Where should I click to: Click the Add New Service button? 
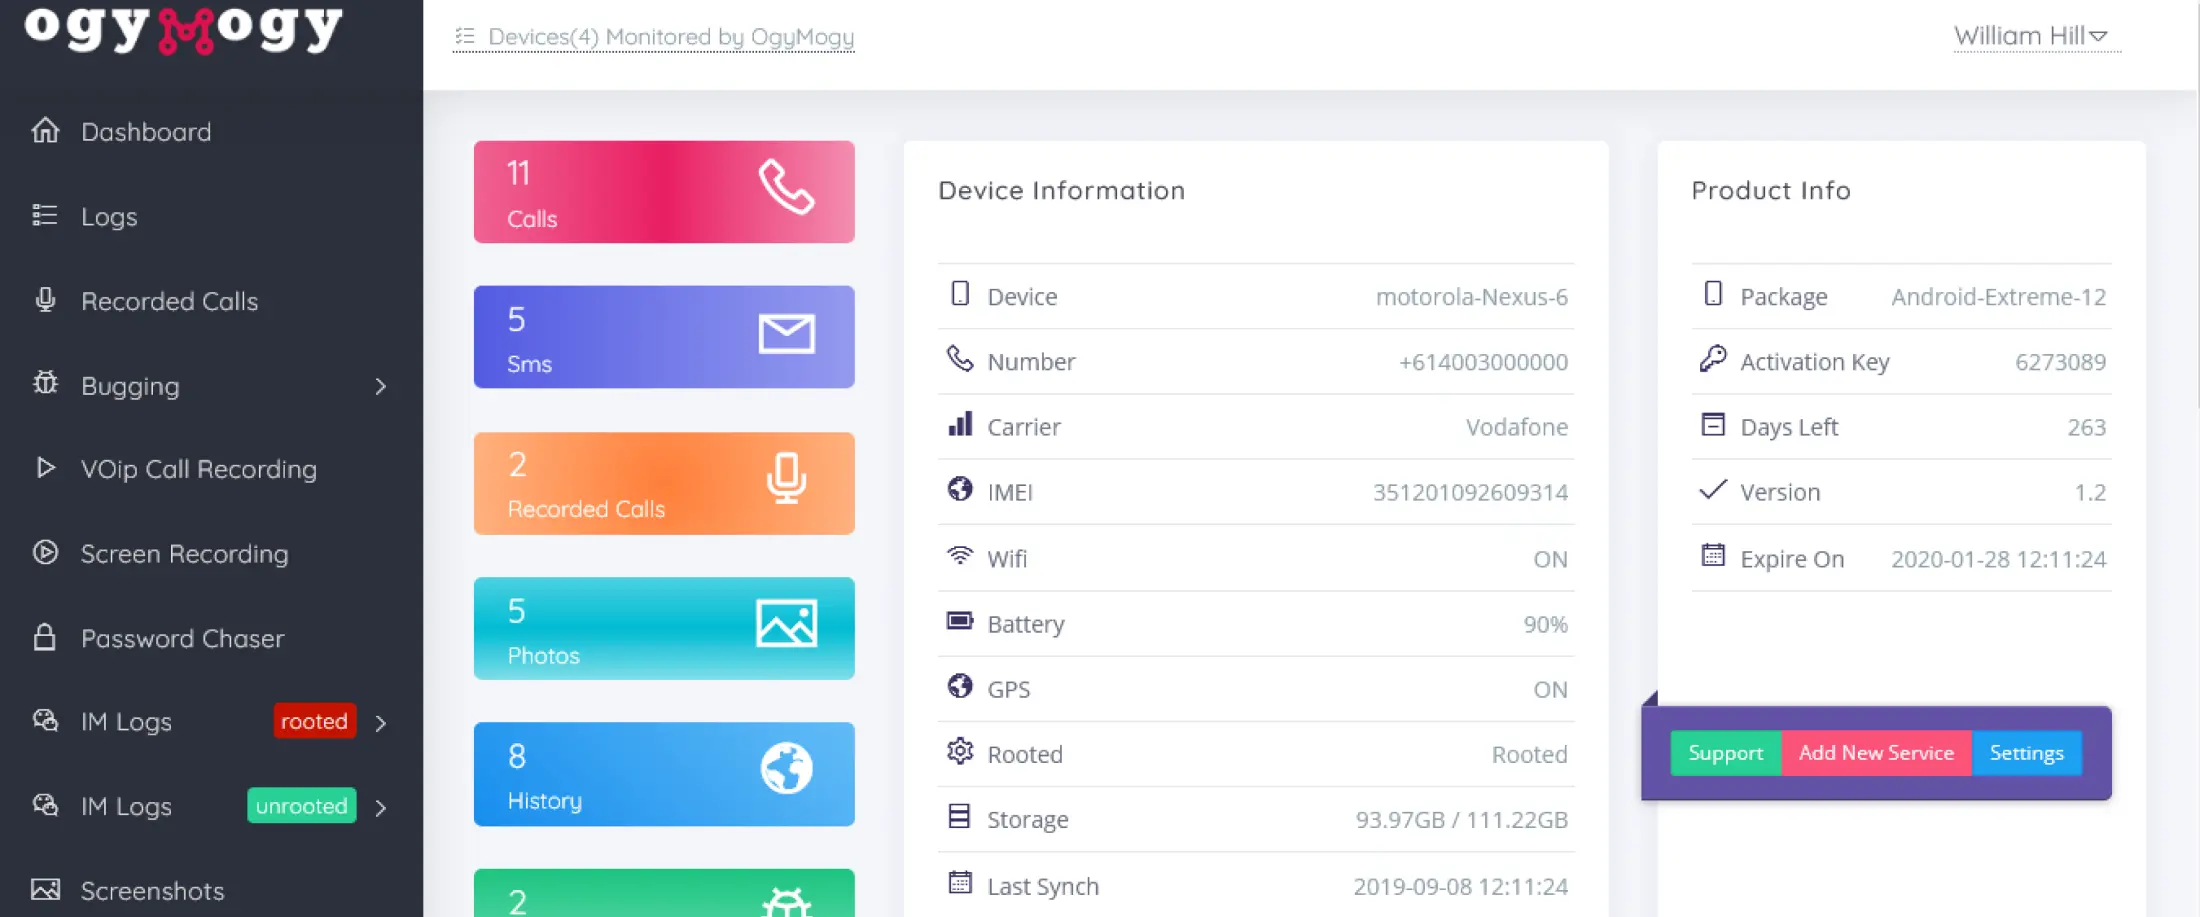pyautogui.click(x=1876, y=753)
